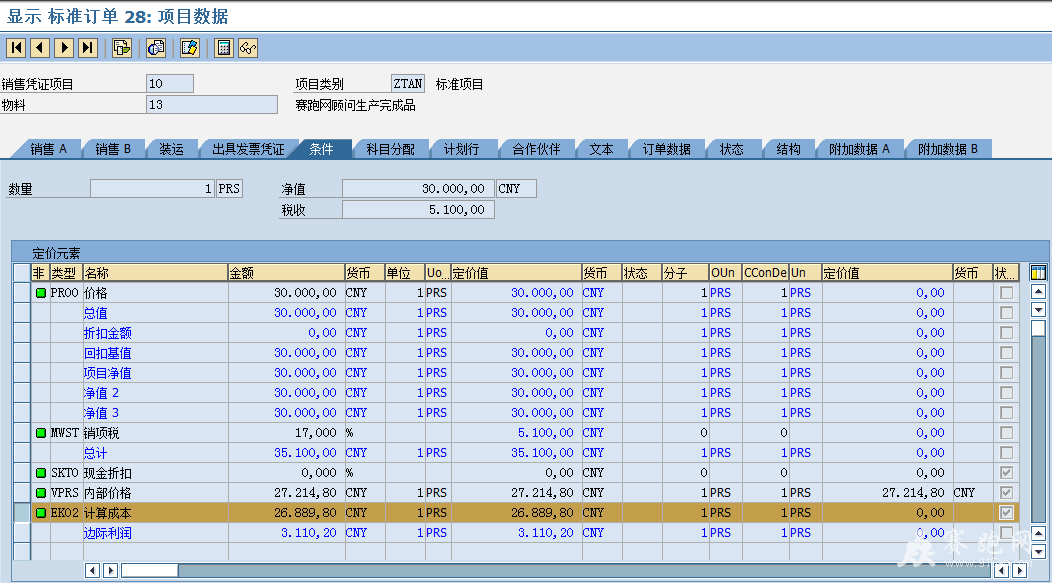Click green status light of PR00 row
The height and width of the screenshot is (583, 1052).
click(x=41, y=293)
